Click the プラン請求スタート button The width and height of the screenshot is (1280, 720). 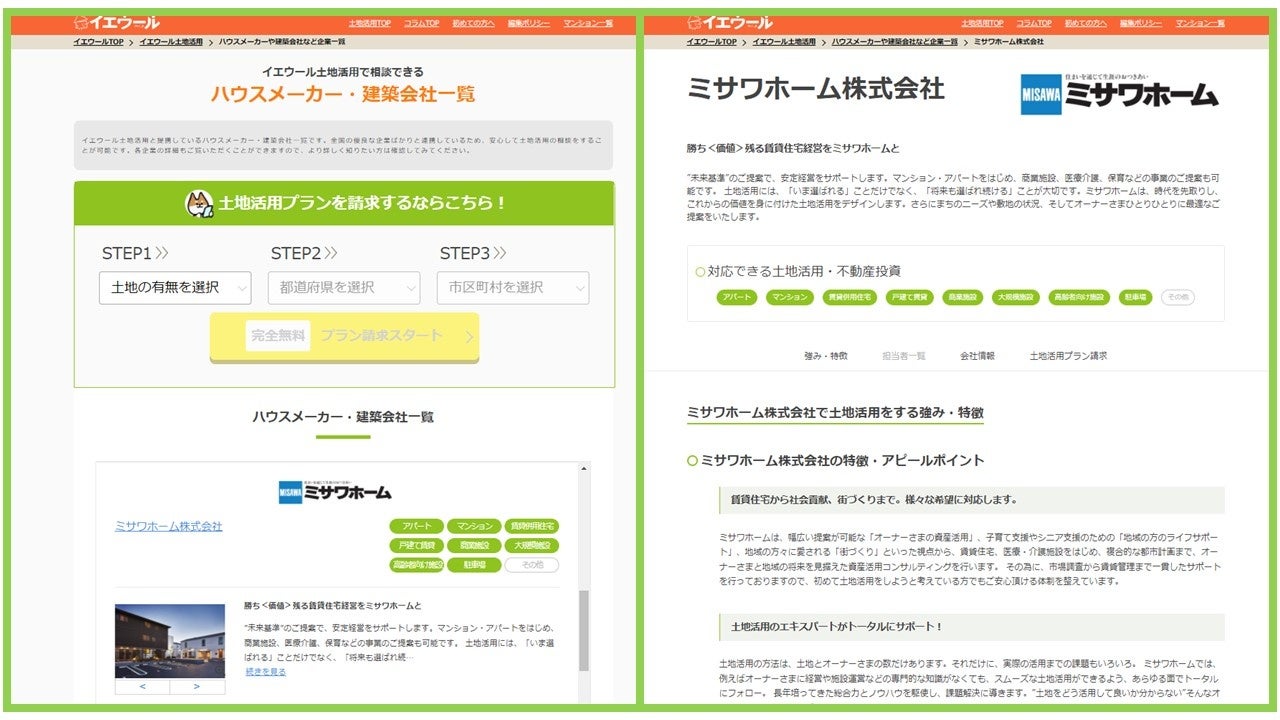click(x=344, y=337)
